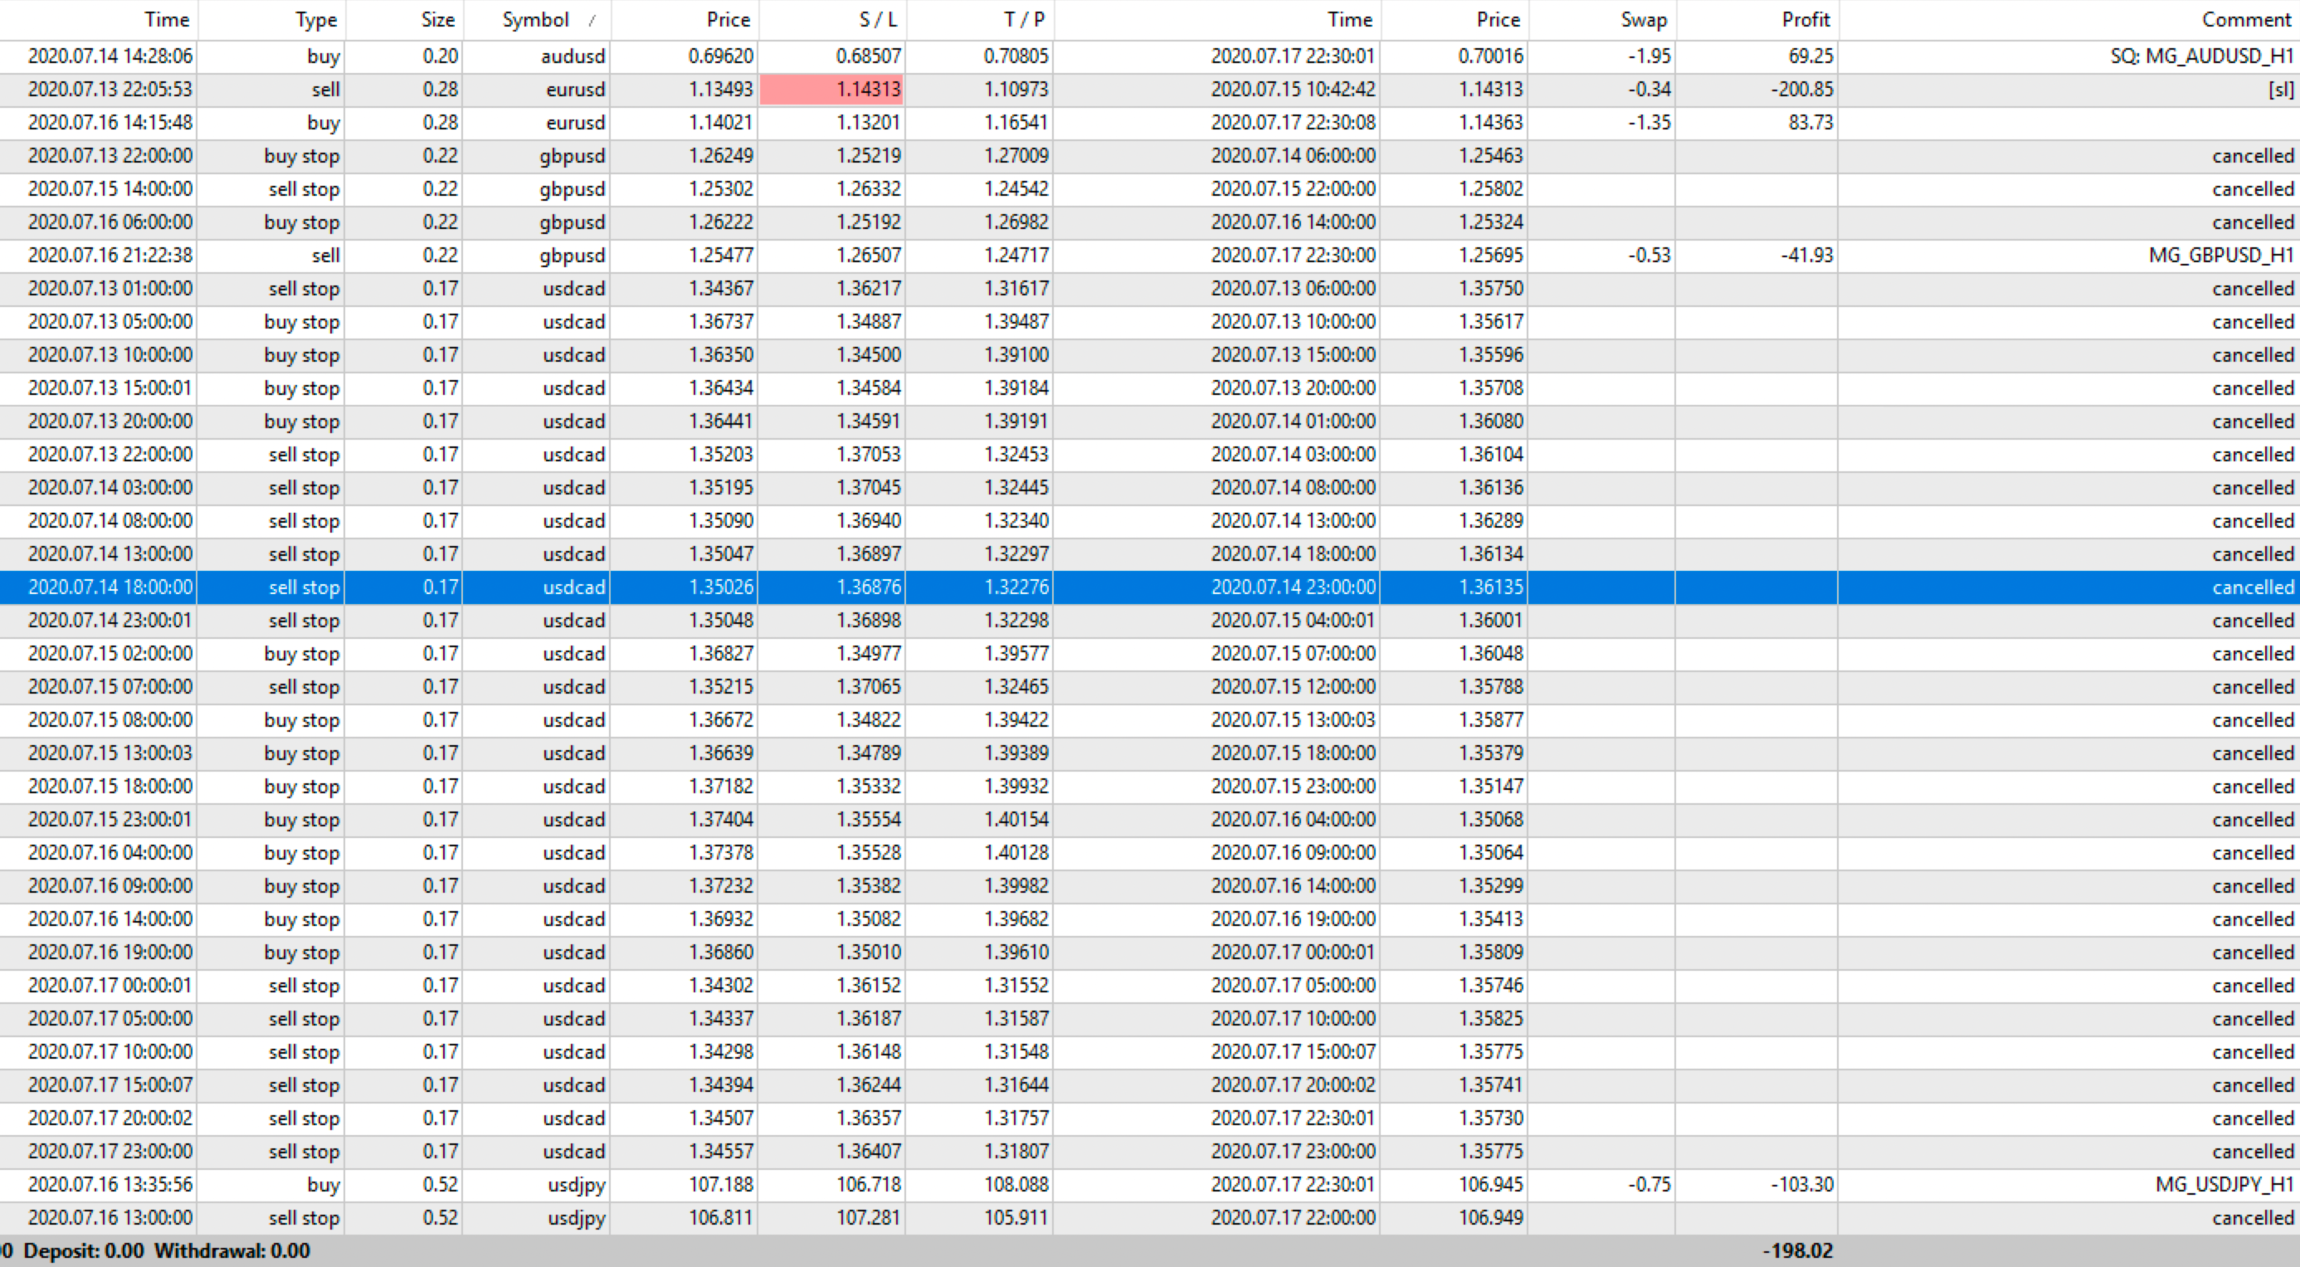Click the Deposit: 0.00 summary text
This screenshot has height=1267, width=2300.
(83, 1251)
